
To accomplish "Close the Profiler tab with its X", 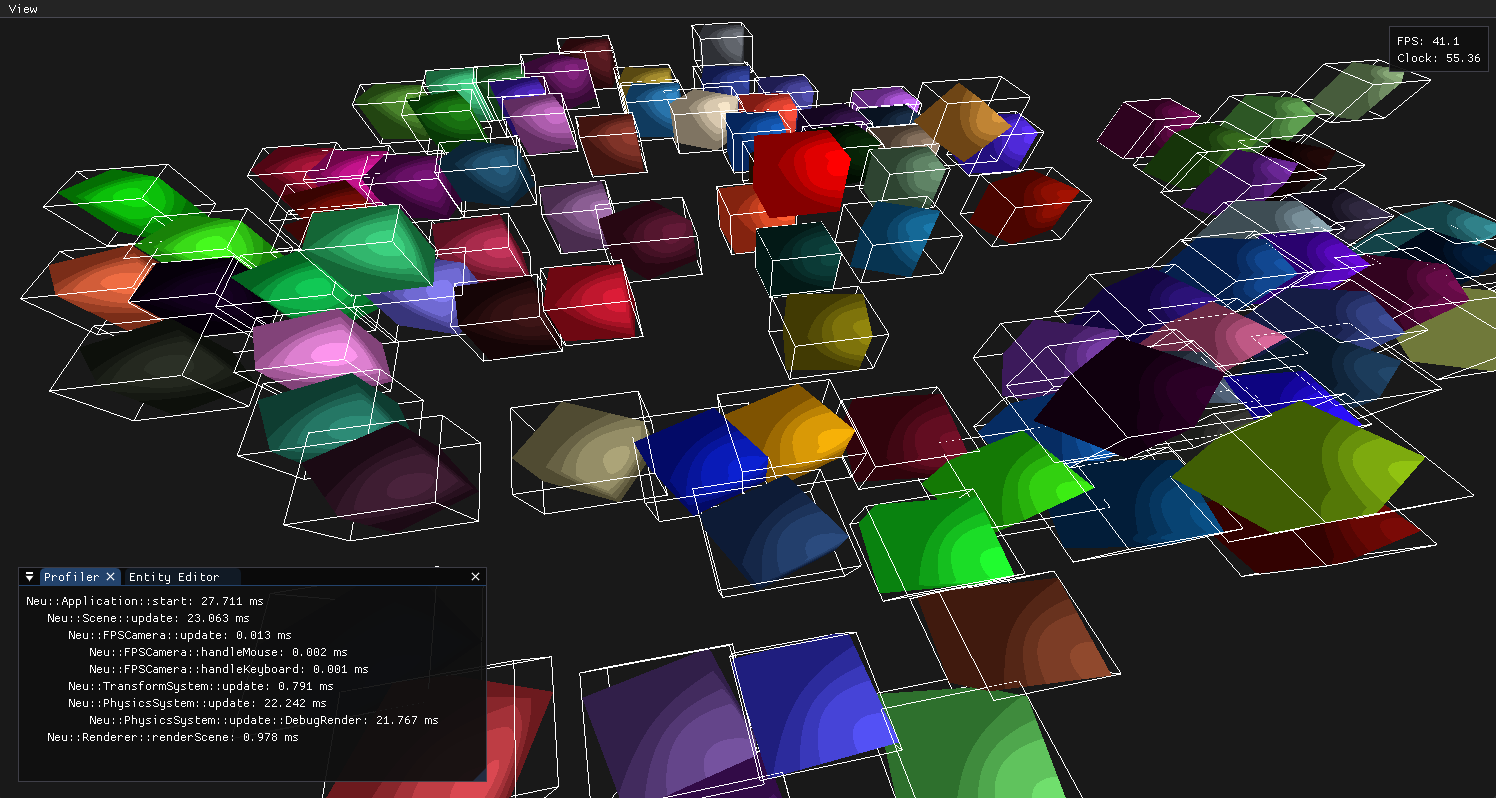I will [111, 577].
